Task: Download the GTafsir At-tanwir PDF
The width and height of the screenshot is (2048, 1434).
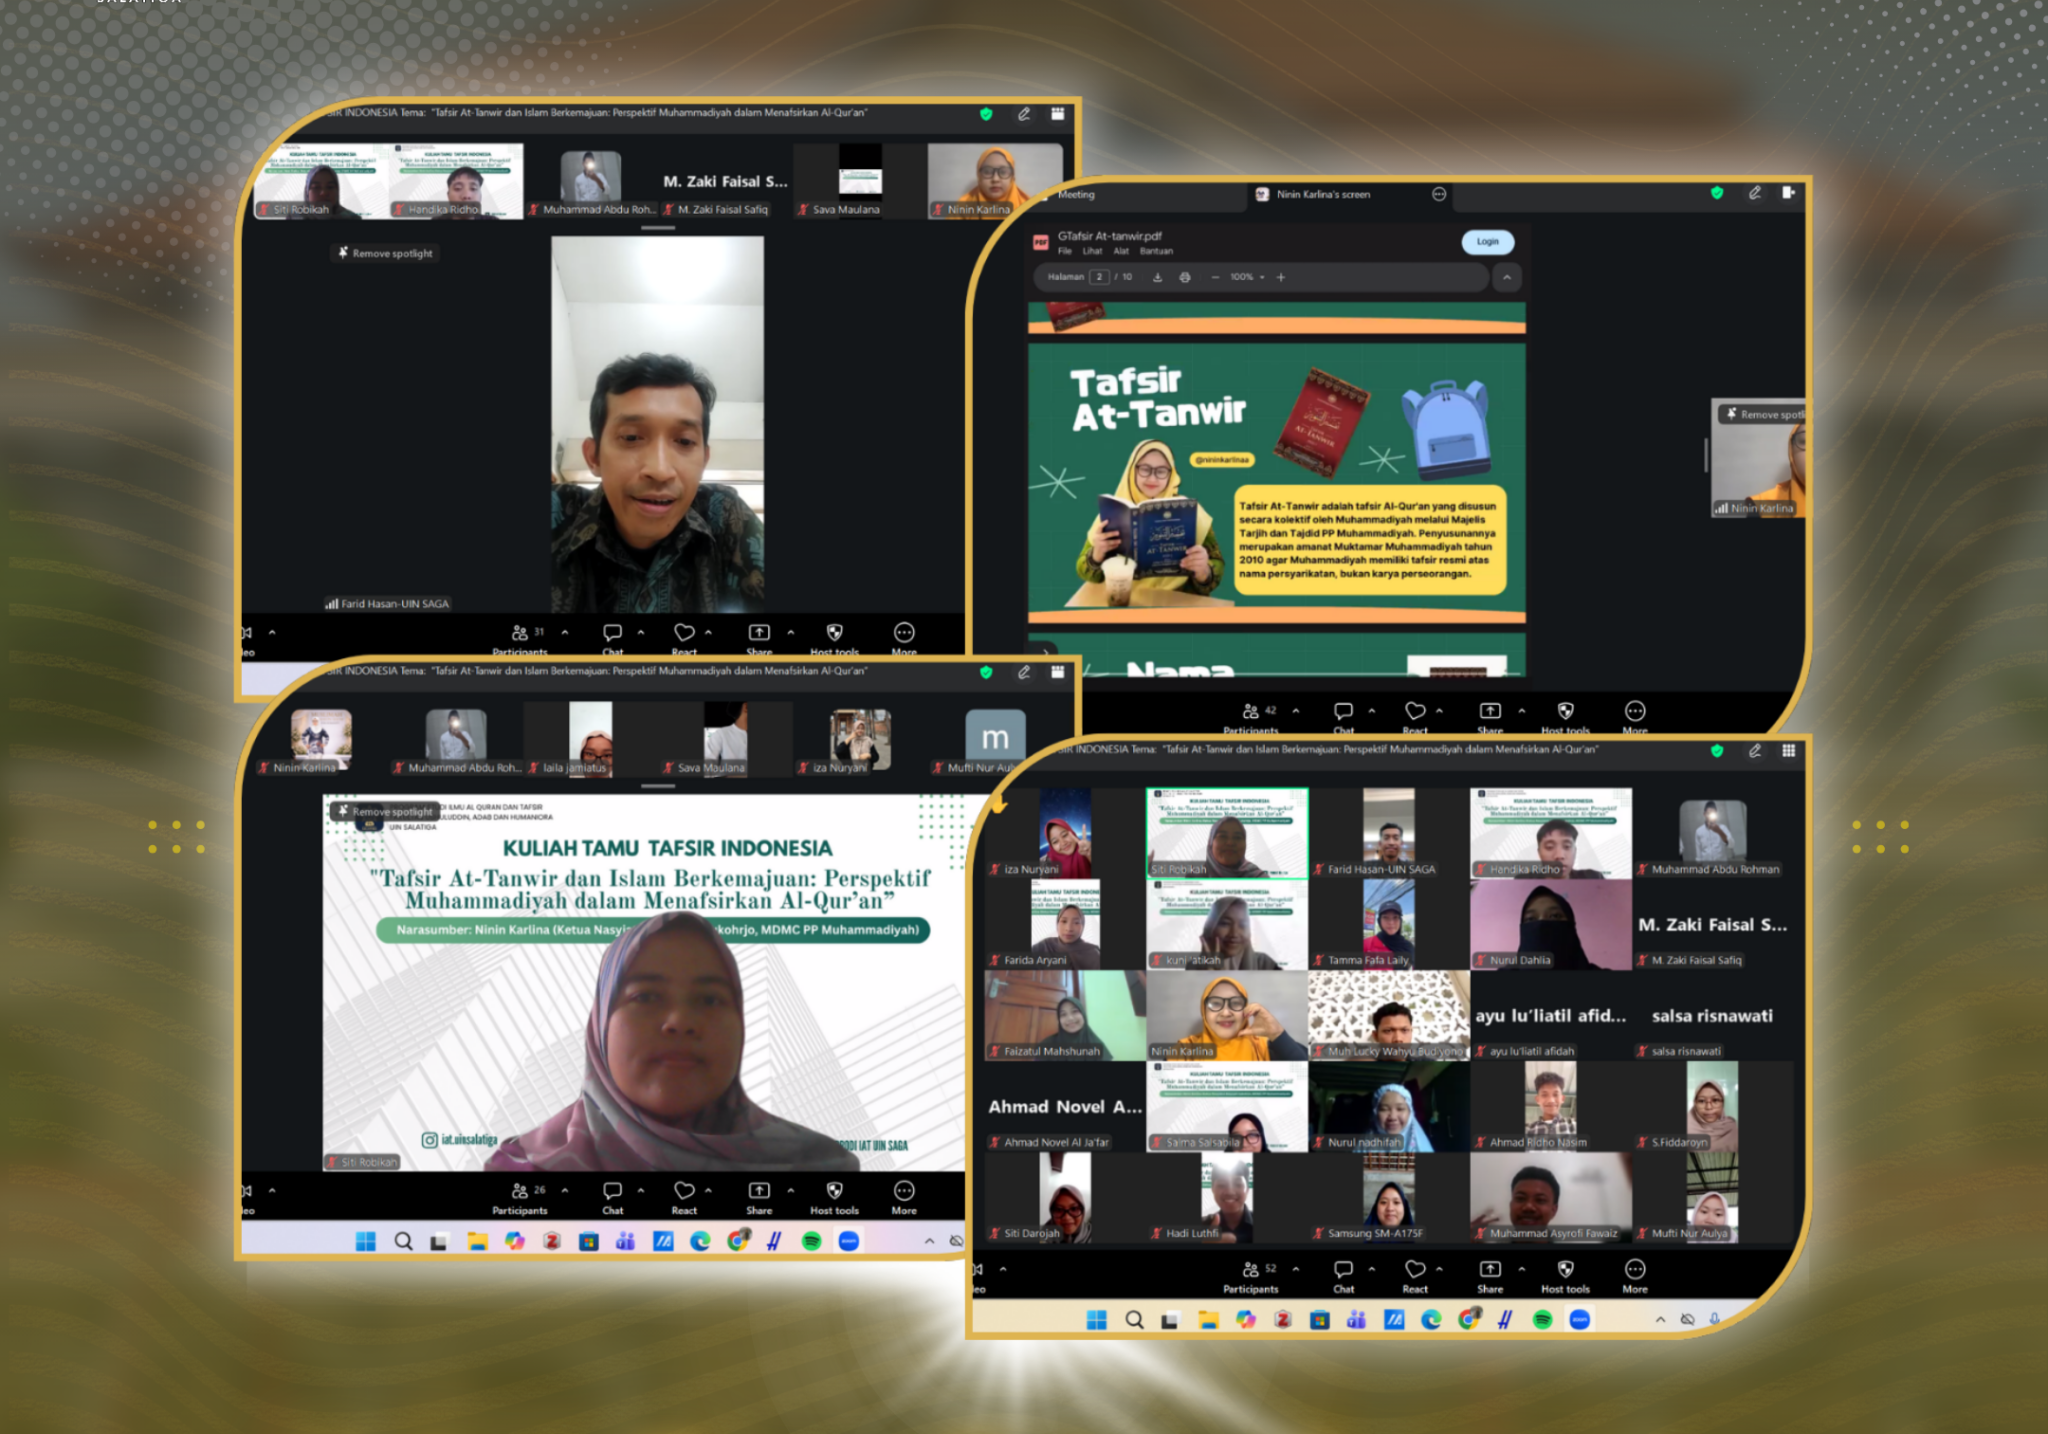Action: (1157, 277)
